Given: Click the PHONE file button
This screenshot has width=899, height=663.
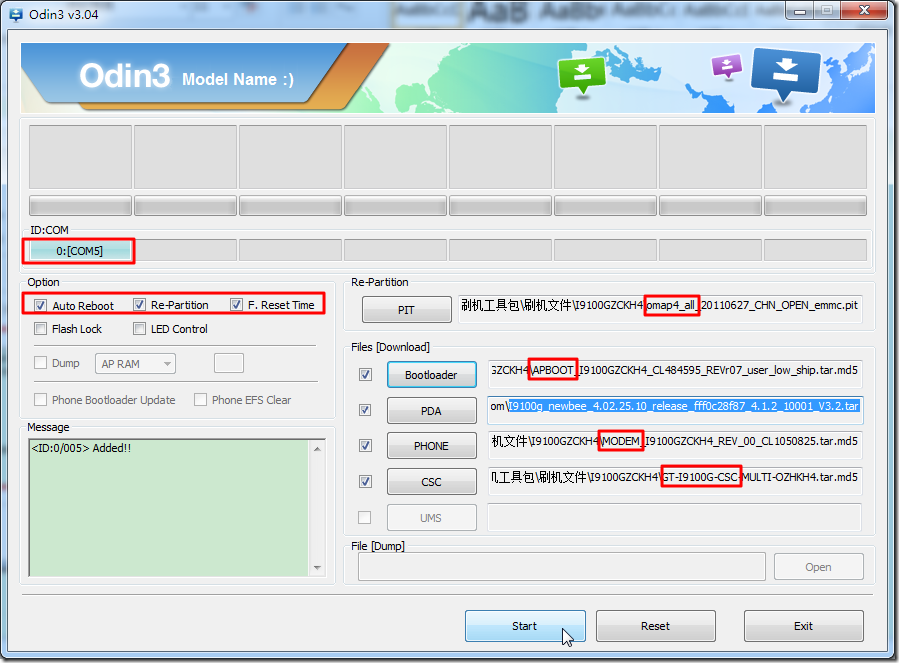Looking at the screenshot, I should [431, 446].
